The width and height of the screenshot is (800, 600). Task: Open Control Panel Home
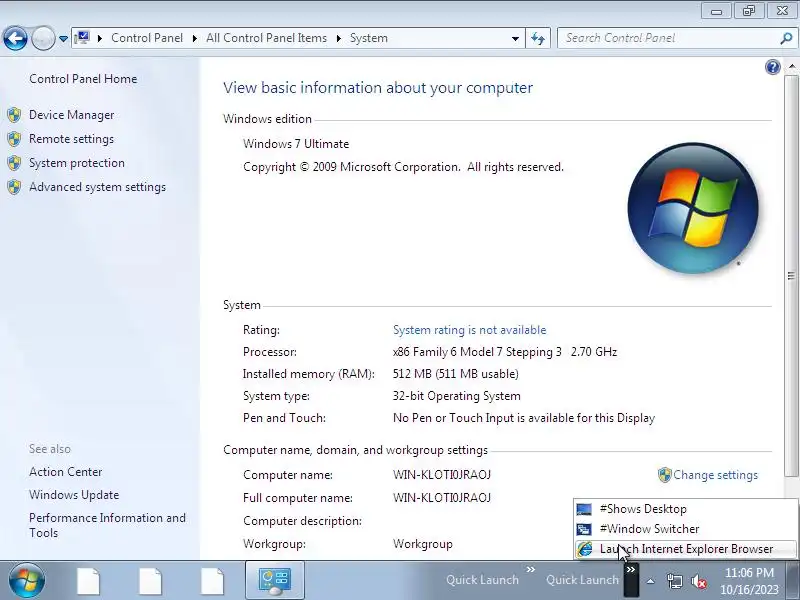83,79
